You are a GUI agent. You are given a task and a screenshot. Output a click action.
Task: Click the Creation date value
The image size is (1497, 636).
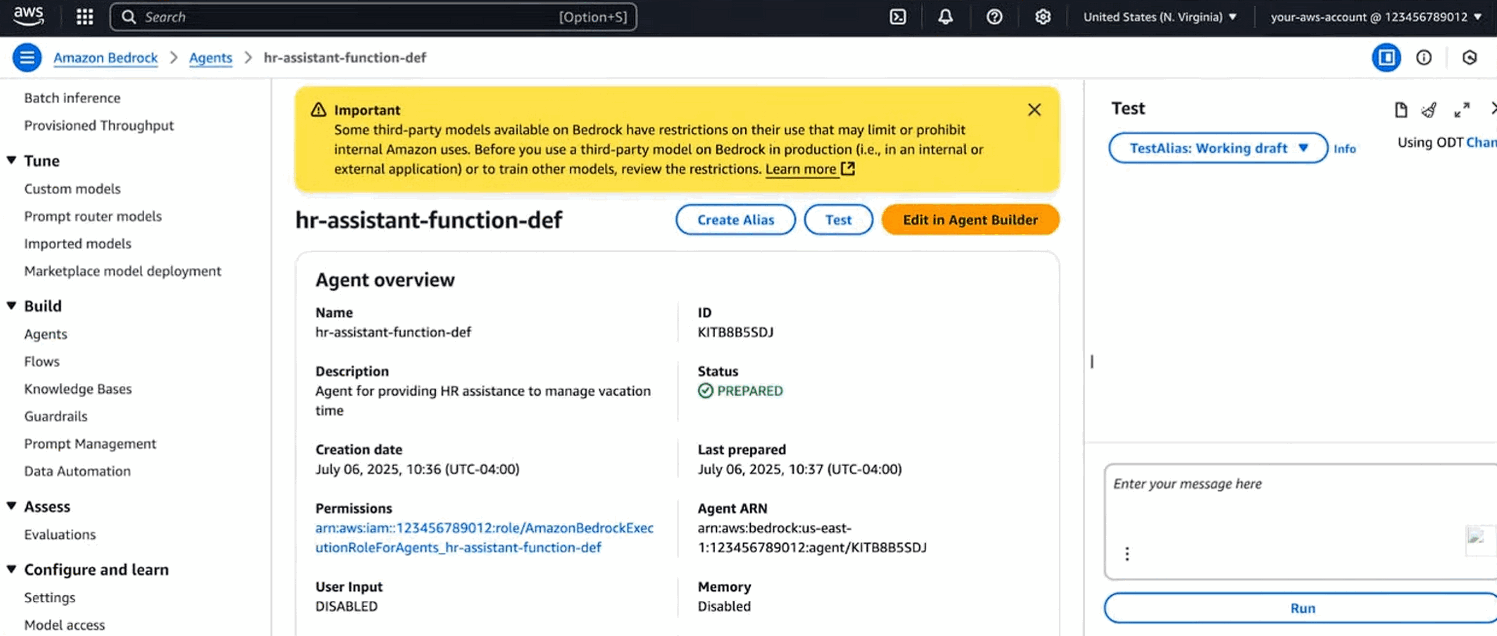point(417,469)
